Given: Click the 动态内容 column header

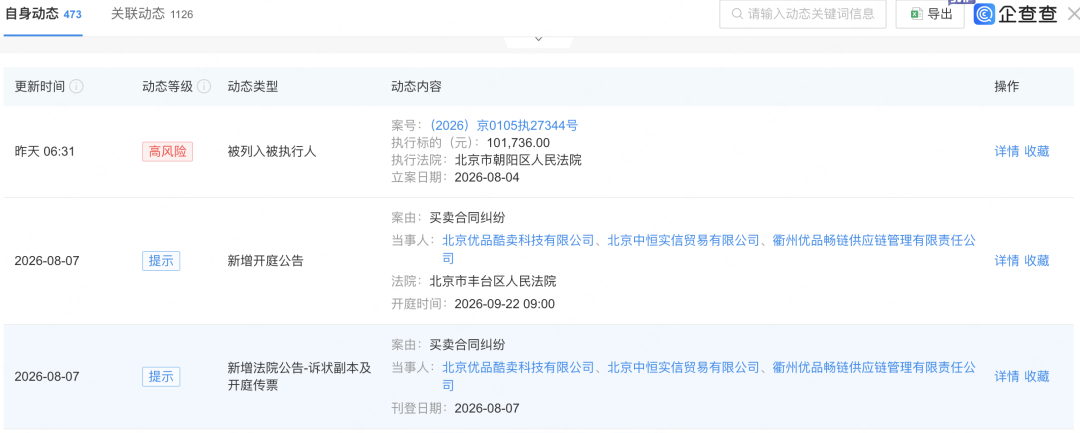Looking at the screenshot, I should (x=417, y=87).
